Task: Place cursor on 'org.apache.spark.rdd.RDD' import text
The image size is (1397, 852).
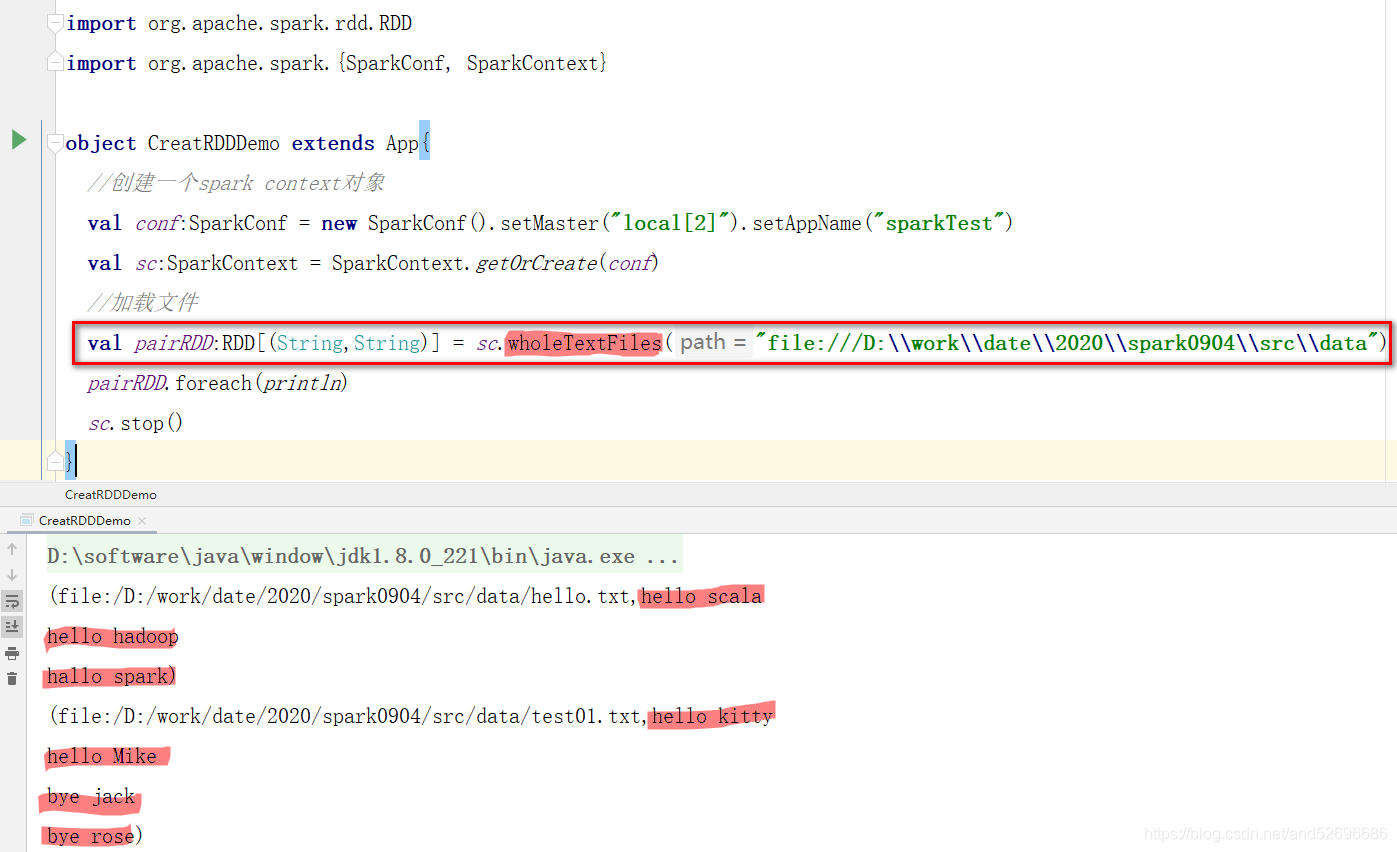Action: (280, 23)
